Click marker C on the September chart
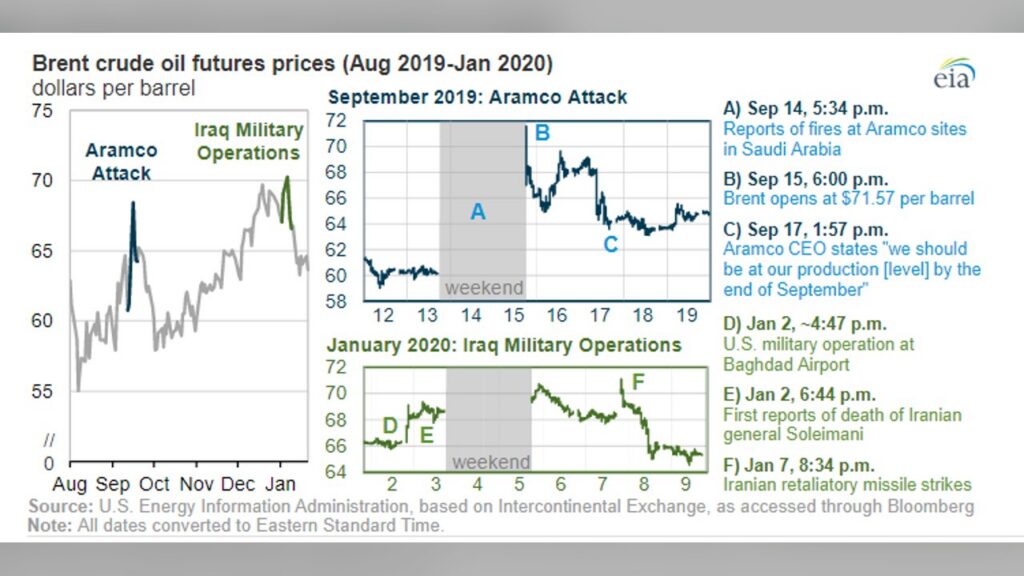 click(x=610, y=245)
